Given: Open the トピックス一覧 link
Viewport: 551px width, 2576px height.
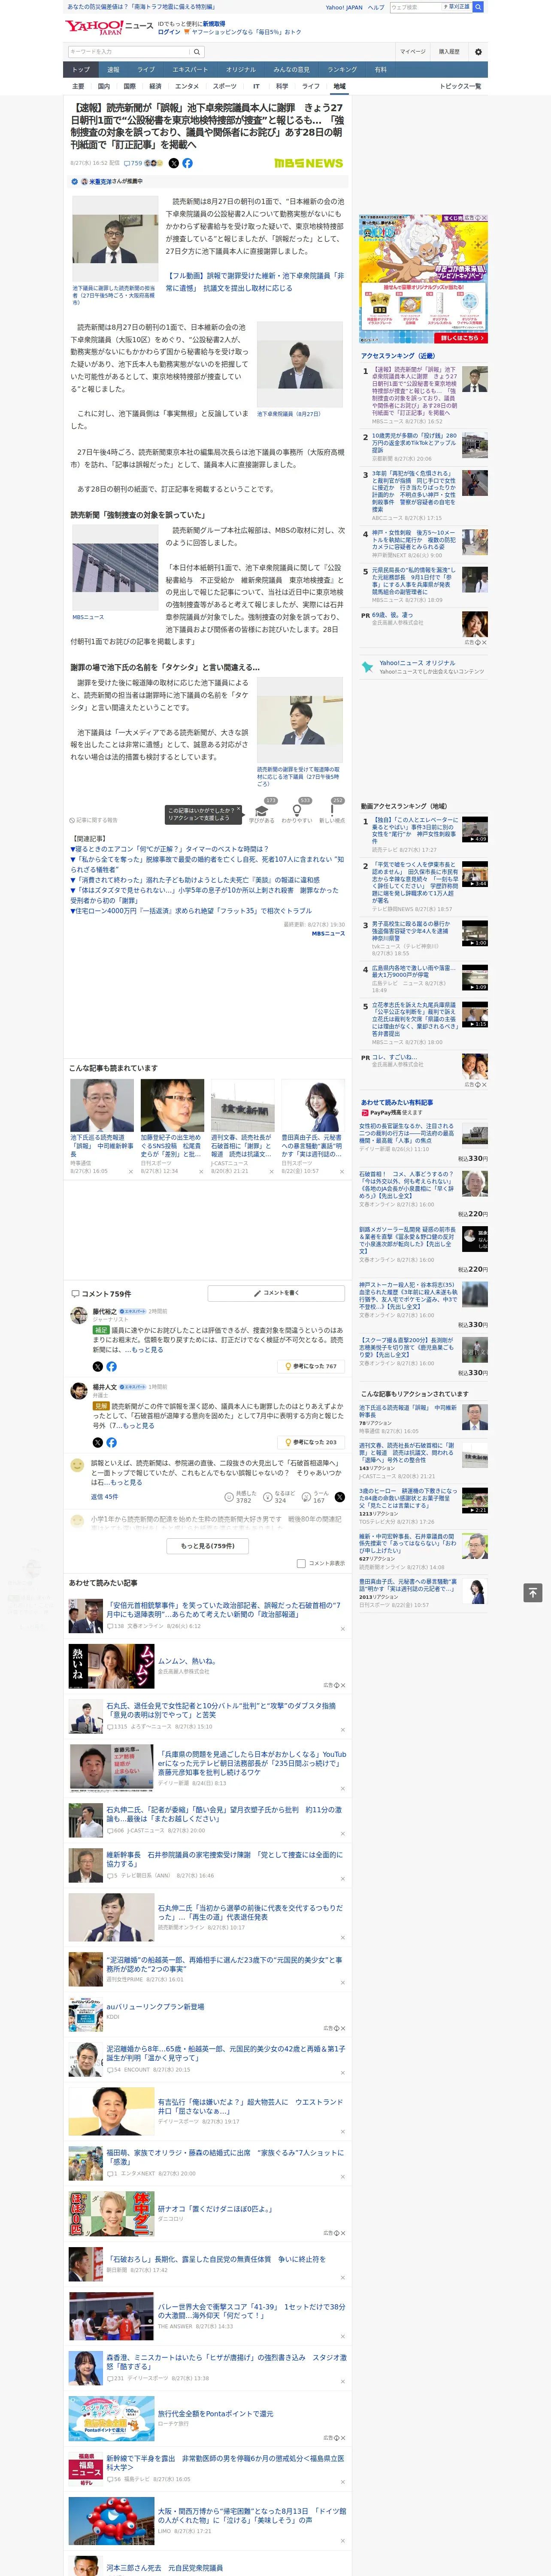Looking at the screenshot, I should point(460,86).
